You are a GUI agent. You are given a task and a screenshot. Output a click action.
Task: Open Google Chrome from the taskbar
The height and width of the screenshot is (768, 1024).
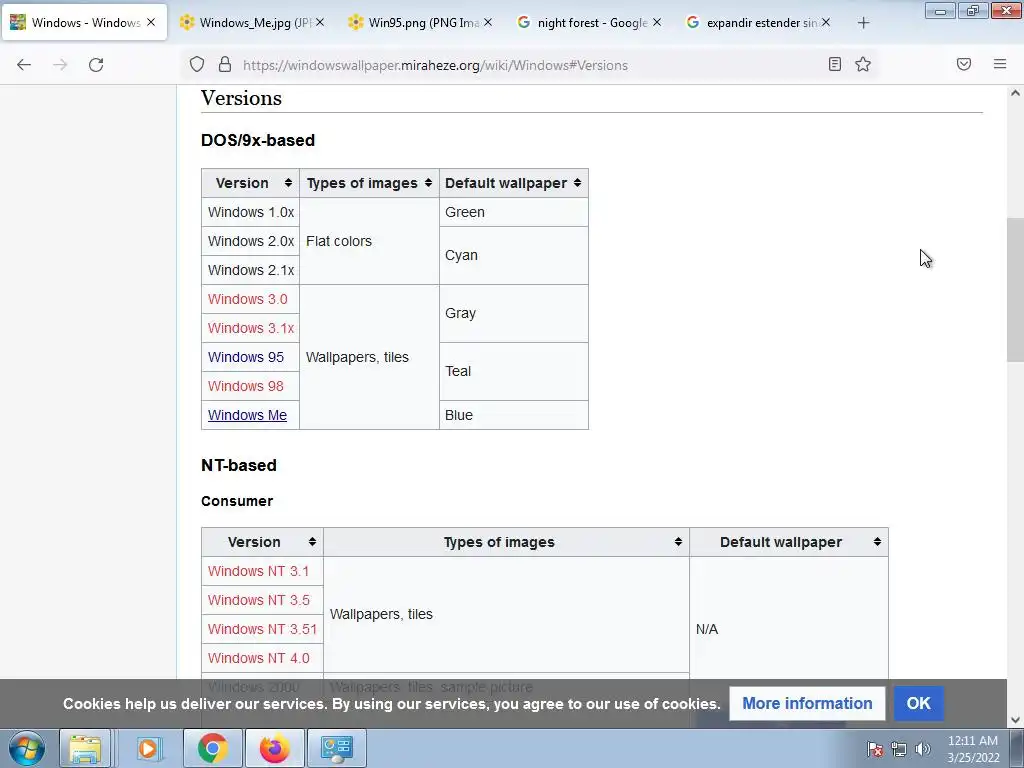coord(212,748)
